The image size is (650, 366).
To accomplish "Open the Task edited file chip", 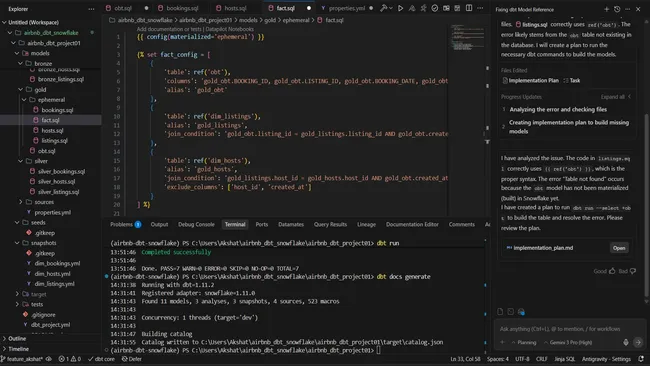I will click(572, 80).
